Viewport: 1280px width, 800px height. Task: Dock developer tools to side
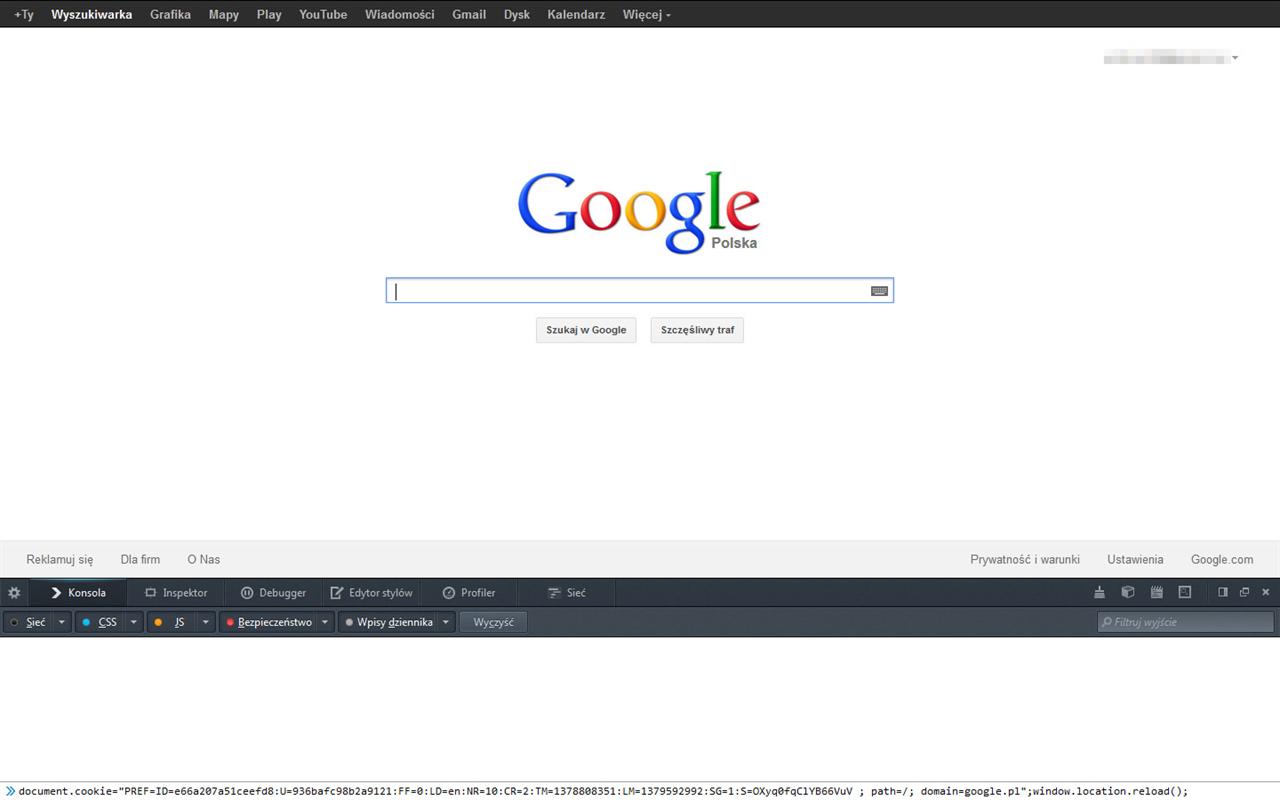tap(1222, 592)
